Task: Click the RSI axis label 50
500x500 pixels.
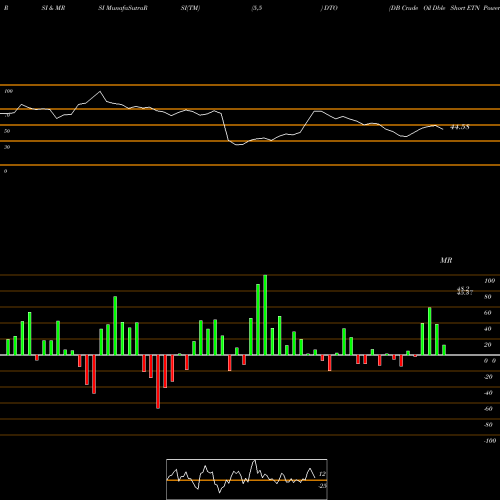Action: click(7, 131)
